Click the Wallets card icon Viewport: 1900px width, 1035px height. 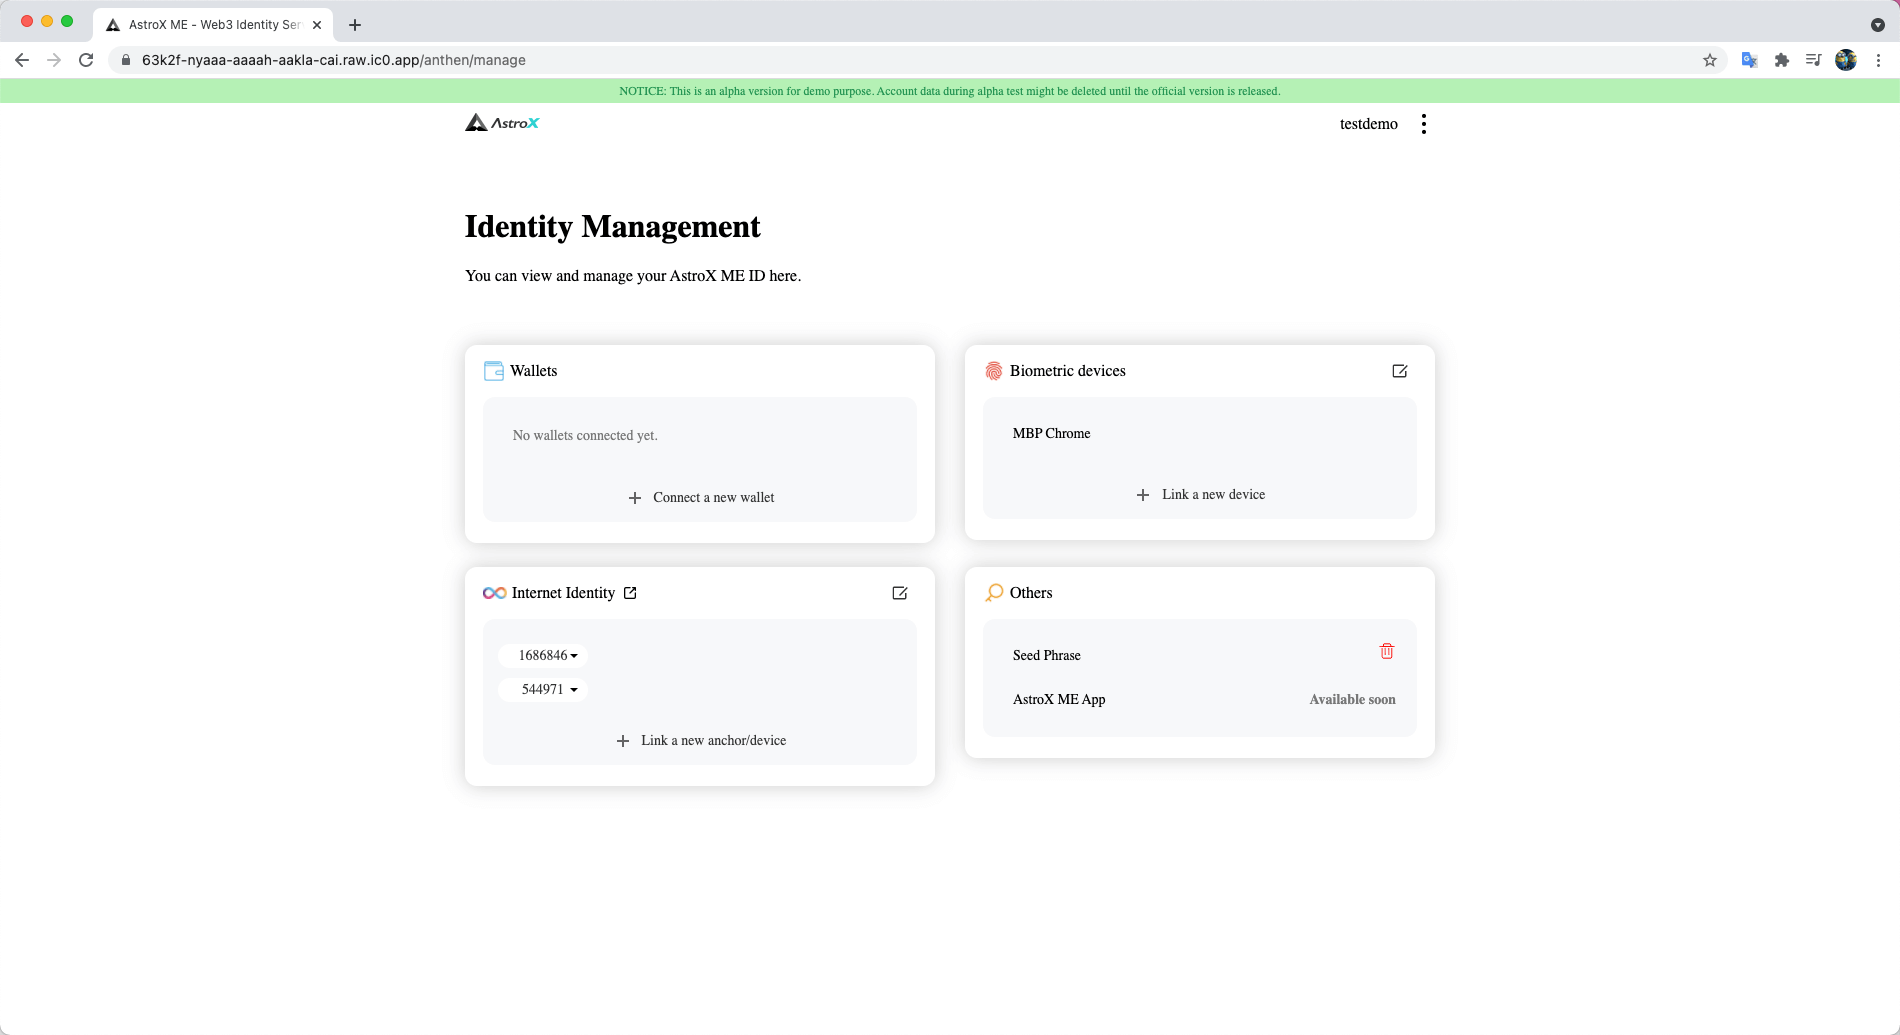point(494,371)
